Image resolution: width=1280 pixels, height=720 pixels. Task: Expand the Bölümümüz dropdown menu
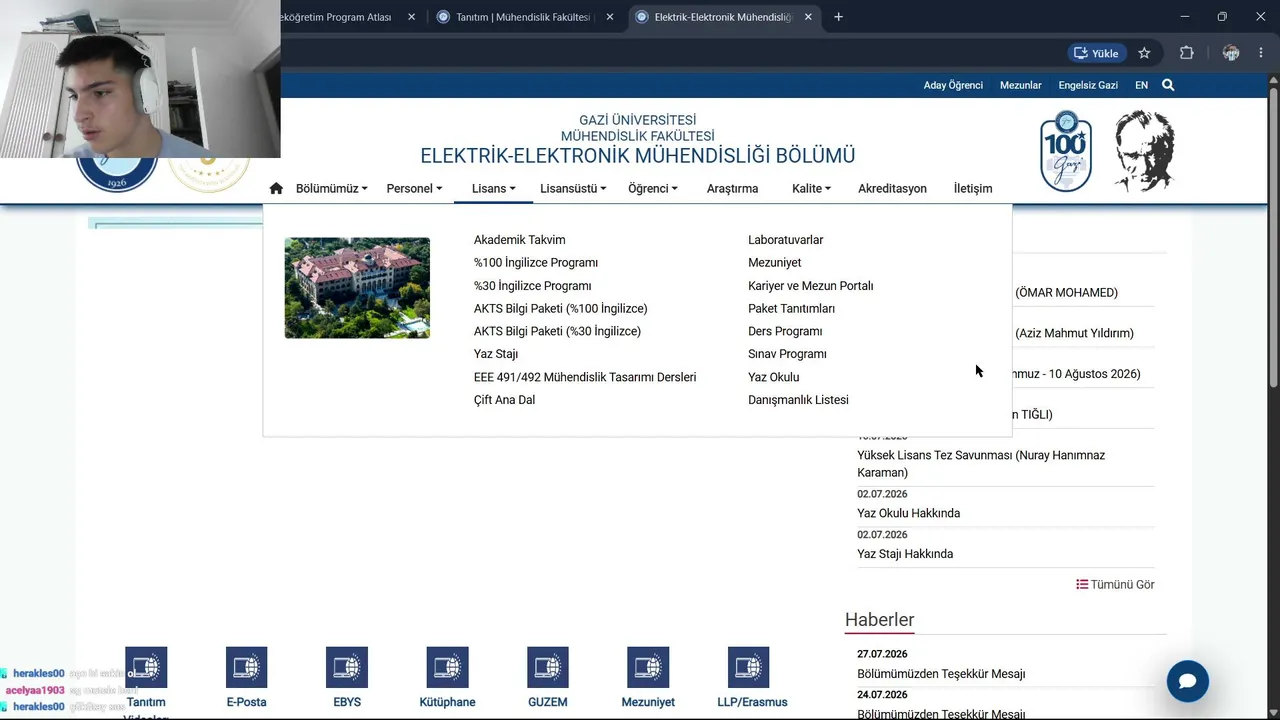pyautogui.click(x=332, y=188)
